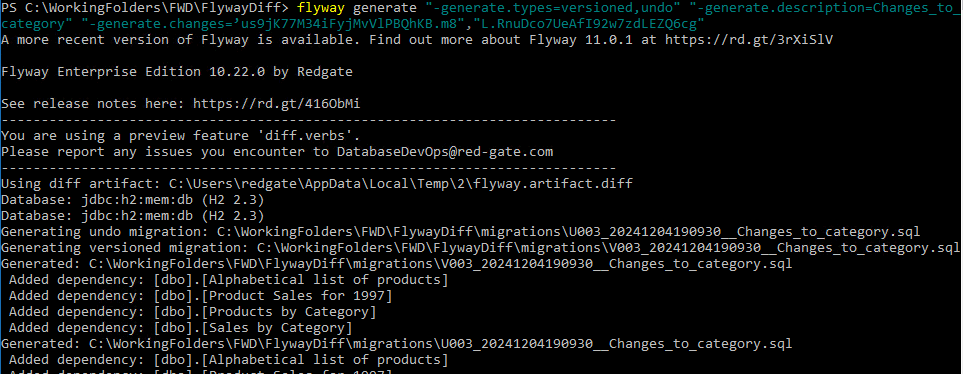Screen dimensions: 963x374
Task: Click the generate.description argument text
Action: pos(825,9)
